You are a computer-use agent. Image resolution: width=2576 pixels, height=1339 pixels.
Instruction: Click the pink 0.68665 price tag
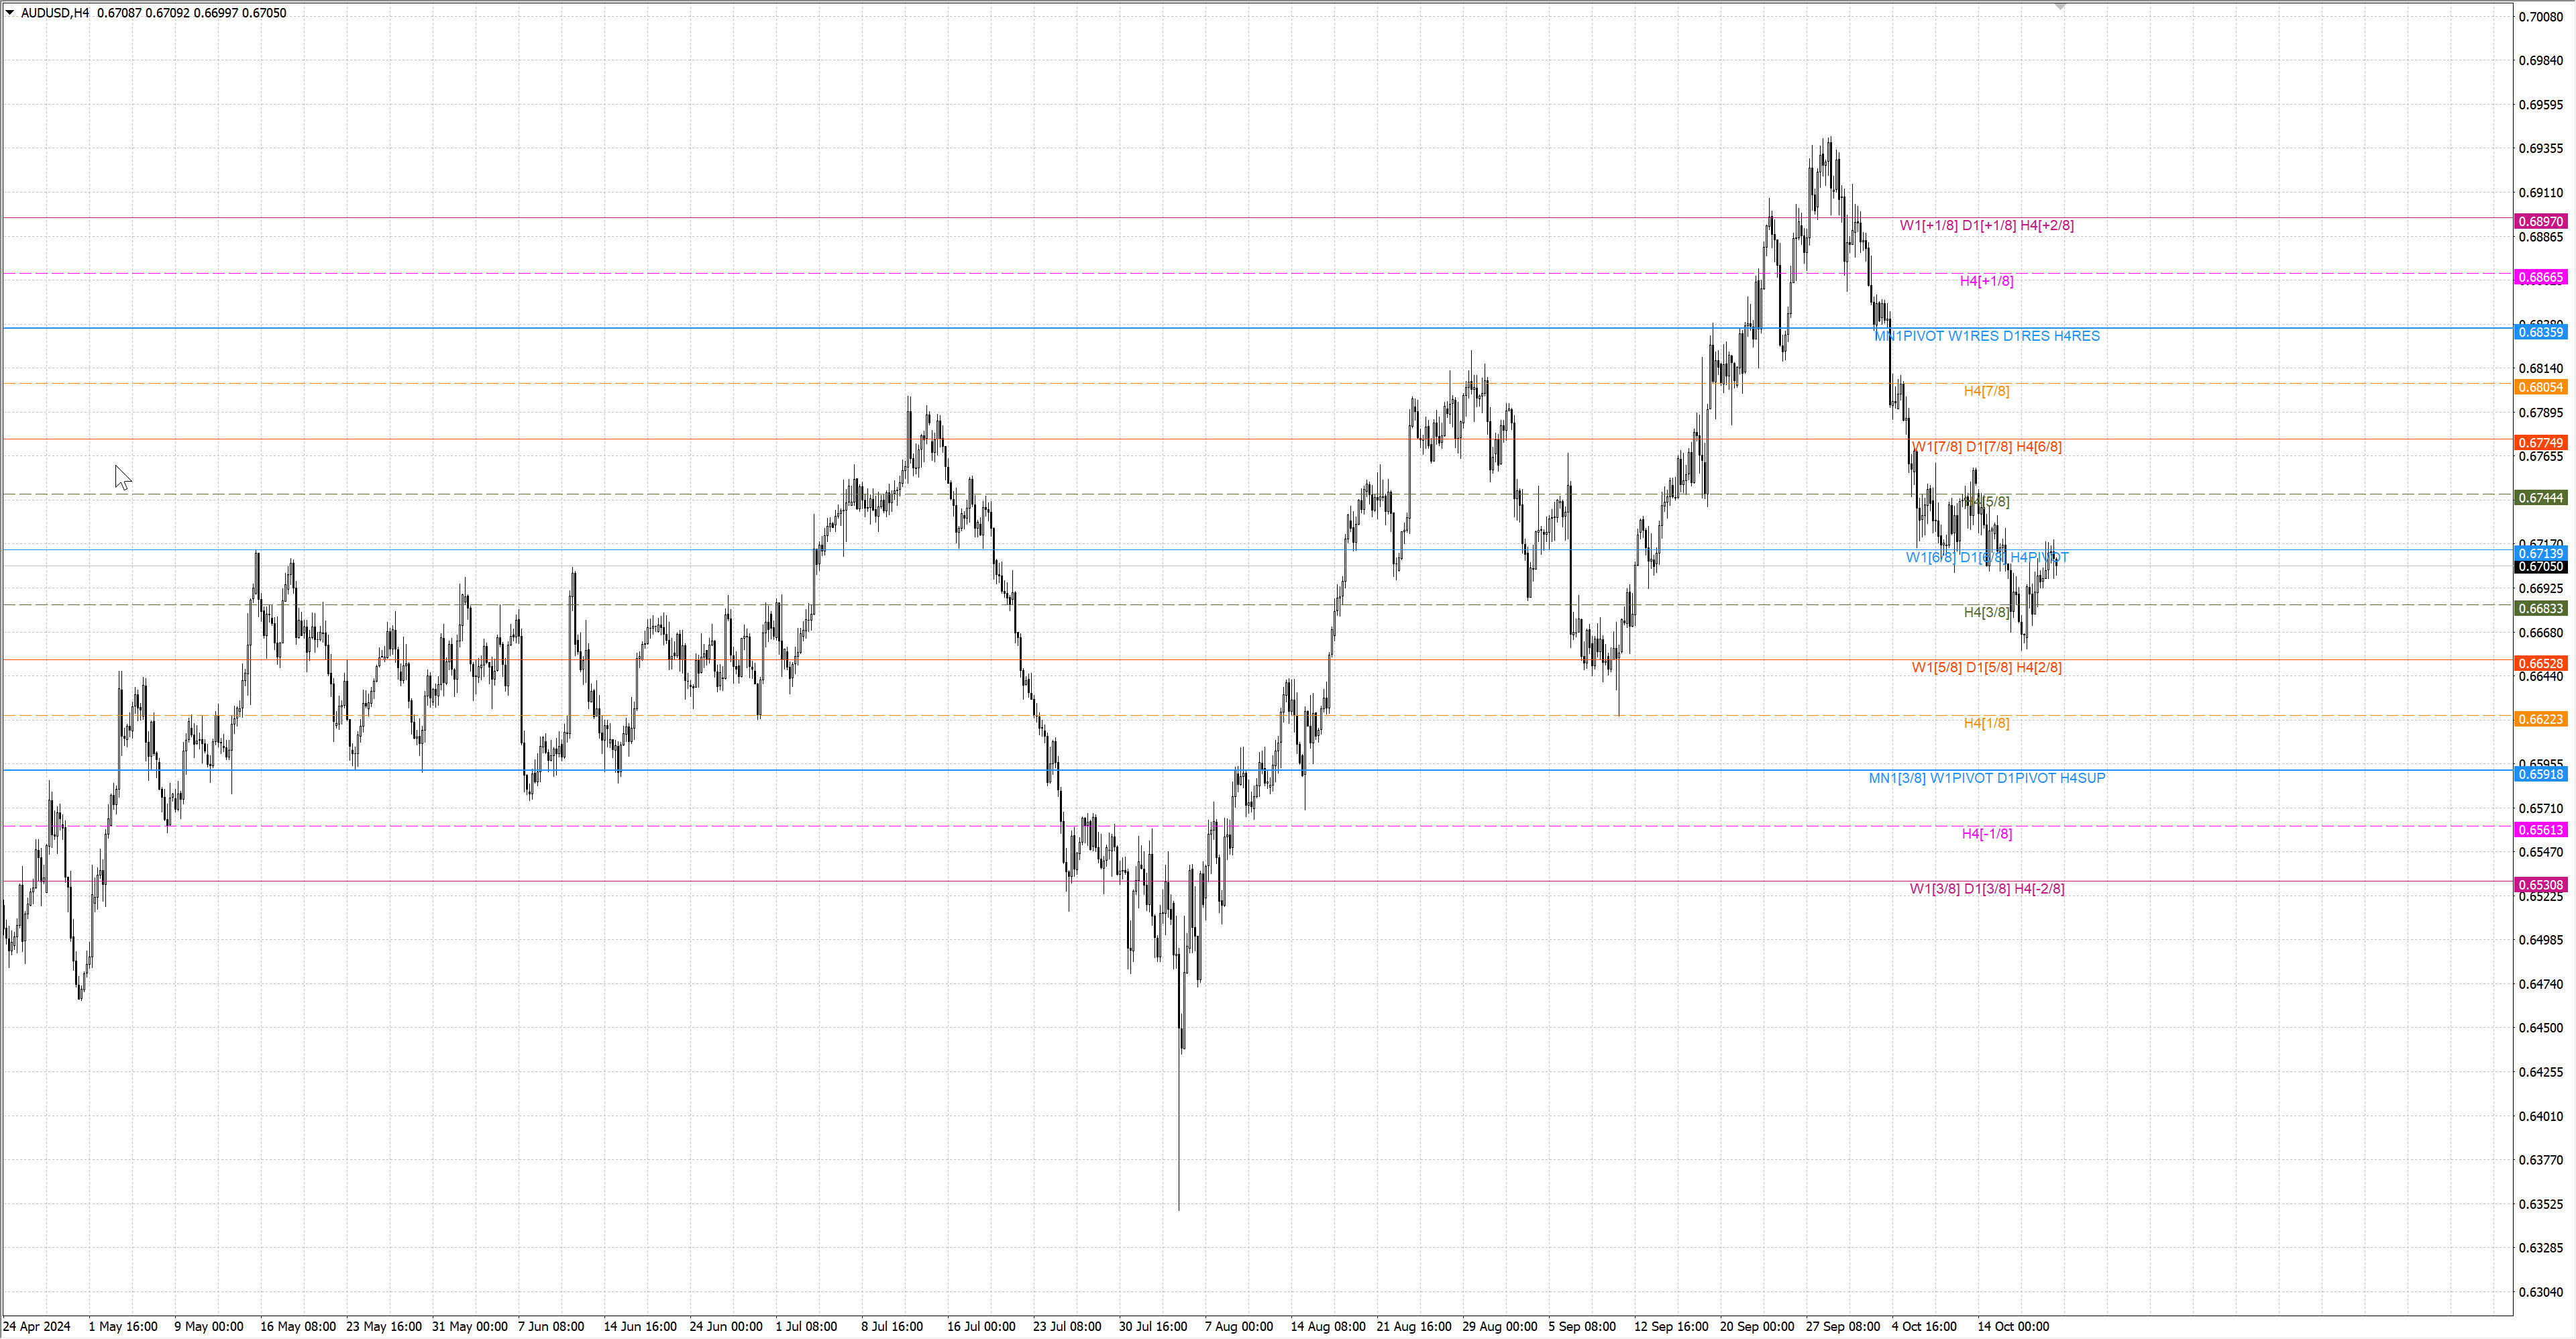coord(2540,278)
